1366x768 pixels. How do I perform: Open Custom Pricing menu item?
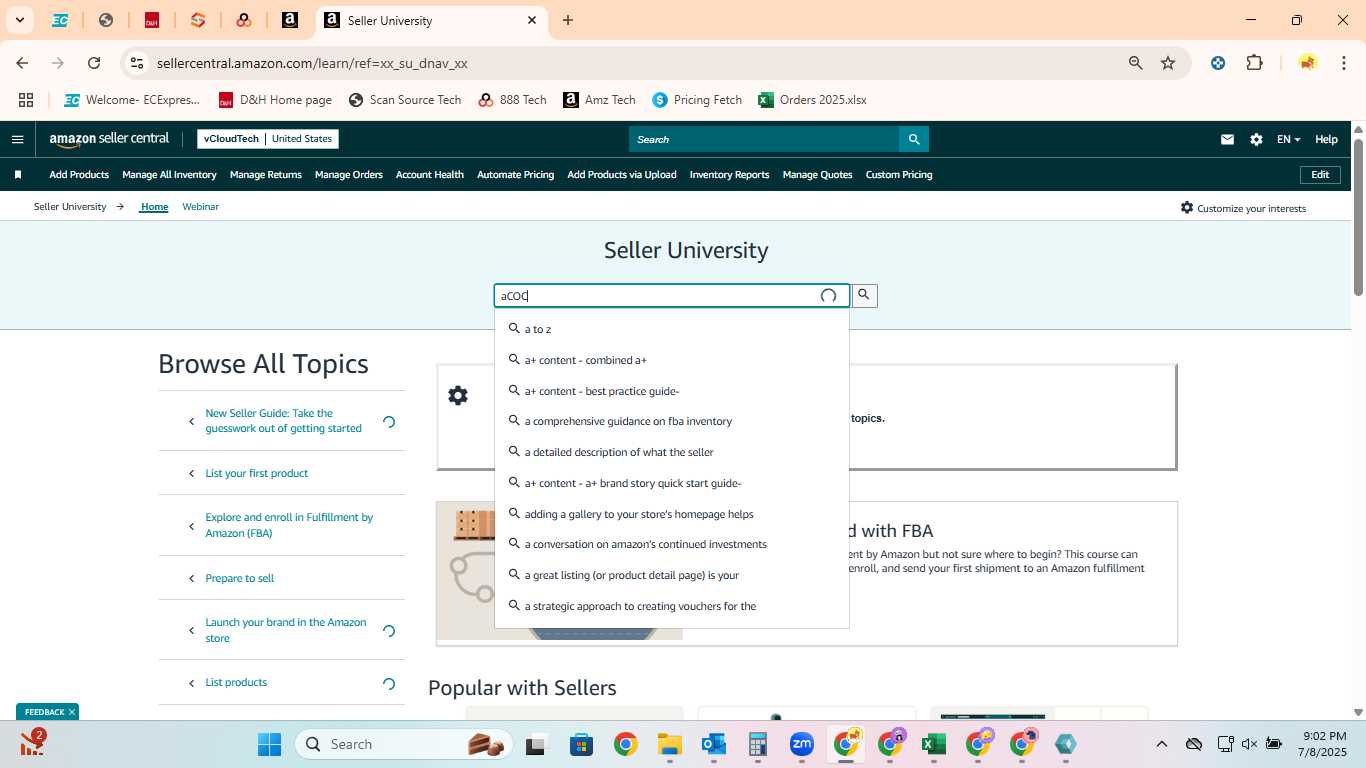point(899,175)
